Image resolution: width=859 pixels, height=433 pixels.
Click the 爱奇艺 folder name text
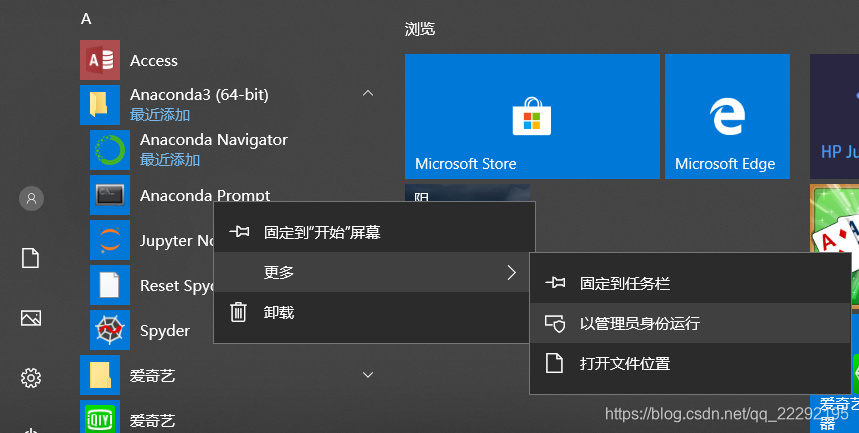pyautogui.click(x=152, y=375)
